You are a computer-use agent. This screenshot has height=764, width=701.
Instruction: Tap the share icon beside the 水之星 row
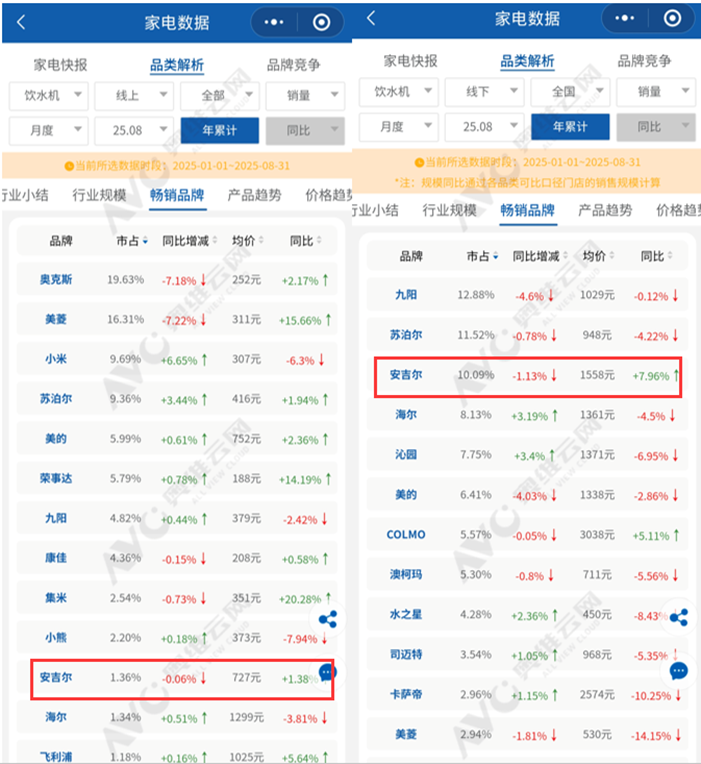click(x=679, y=617)
